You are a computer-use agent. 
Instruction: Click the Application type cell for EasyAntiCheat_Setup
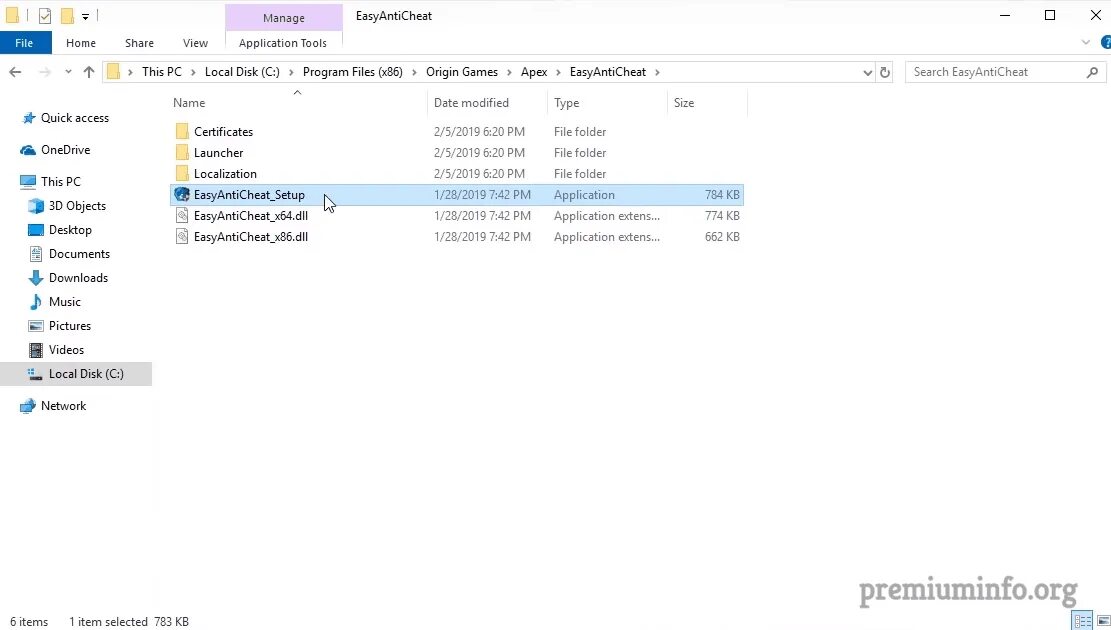584,195
